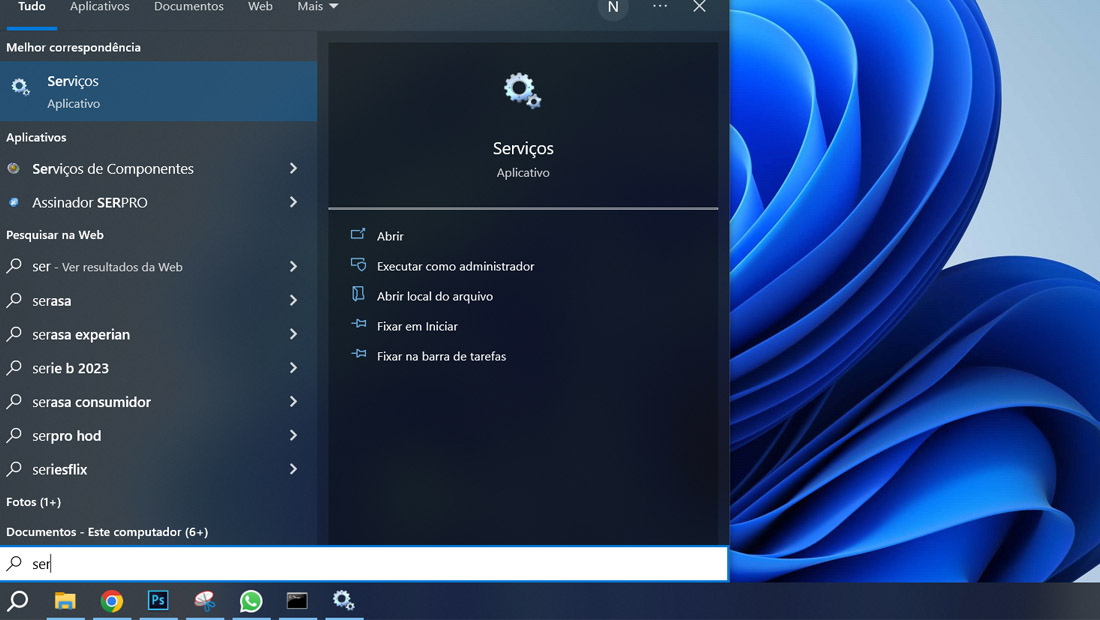Expand Serviços de Componentes chevron

293,168
